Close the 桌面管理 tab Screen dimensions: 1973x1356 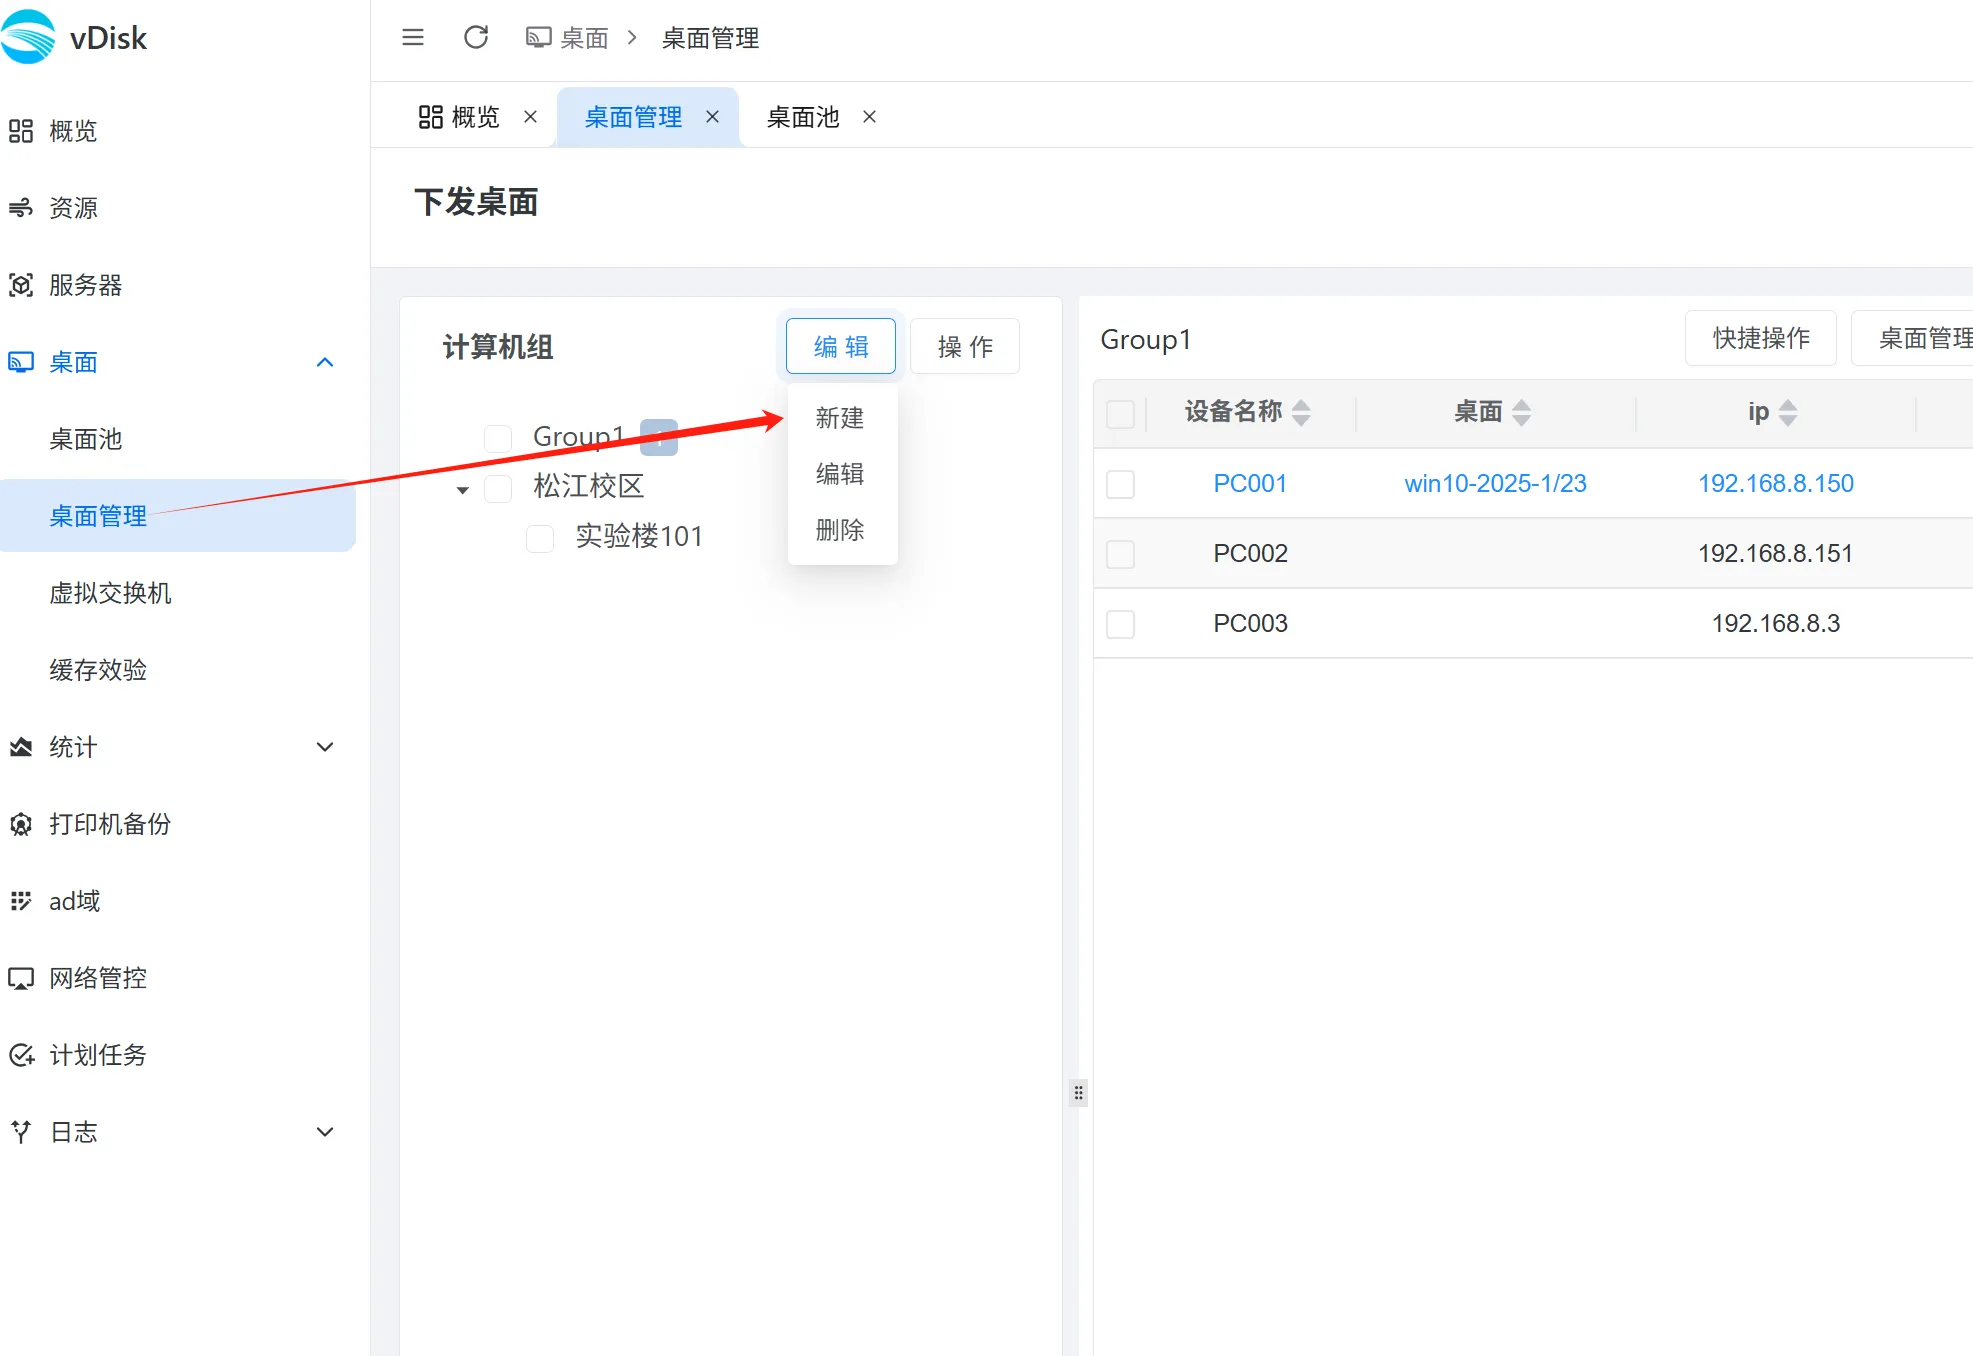point(713,117)
